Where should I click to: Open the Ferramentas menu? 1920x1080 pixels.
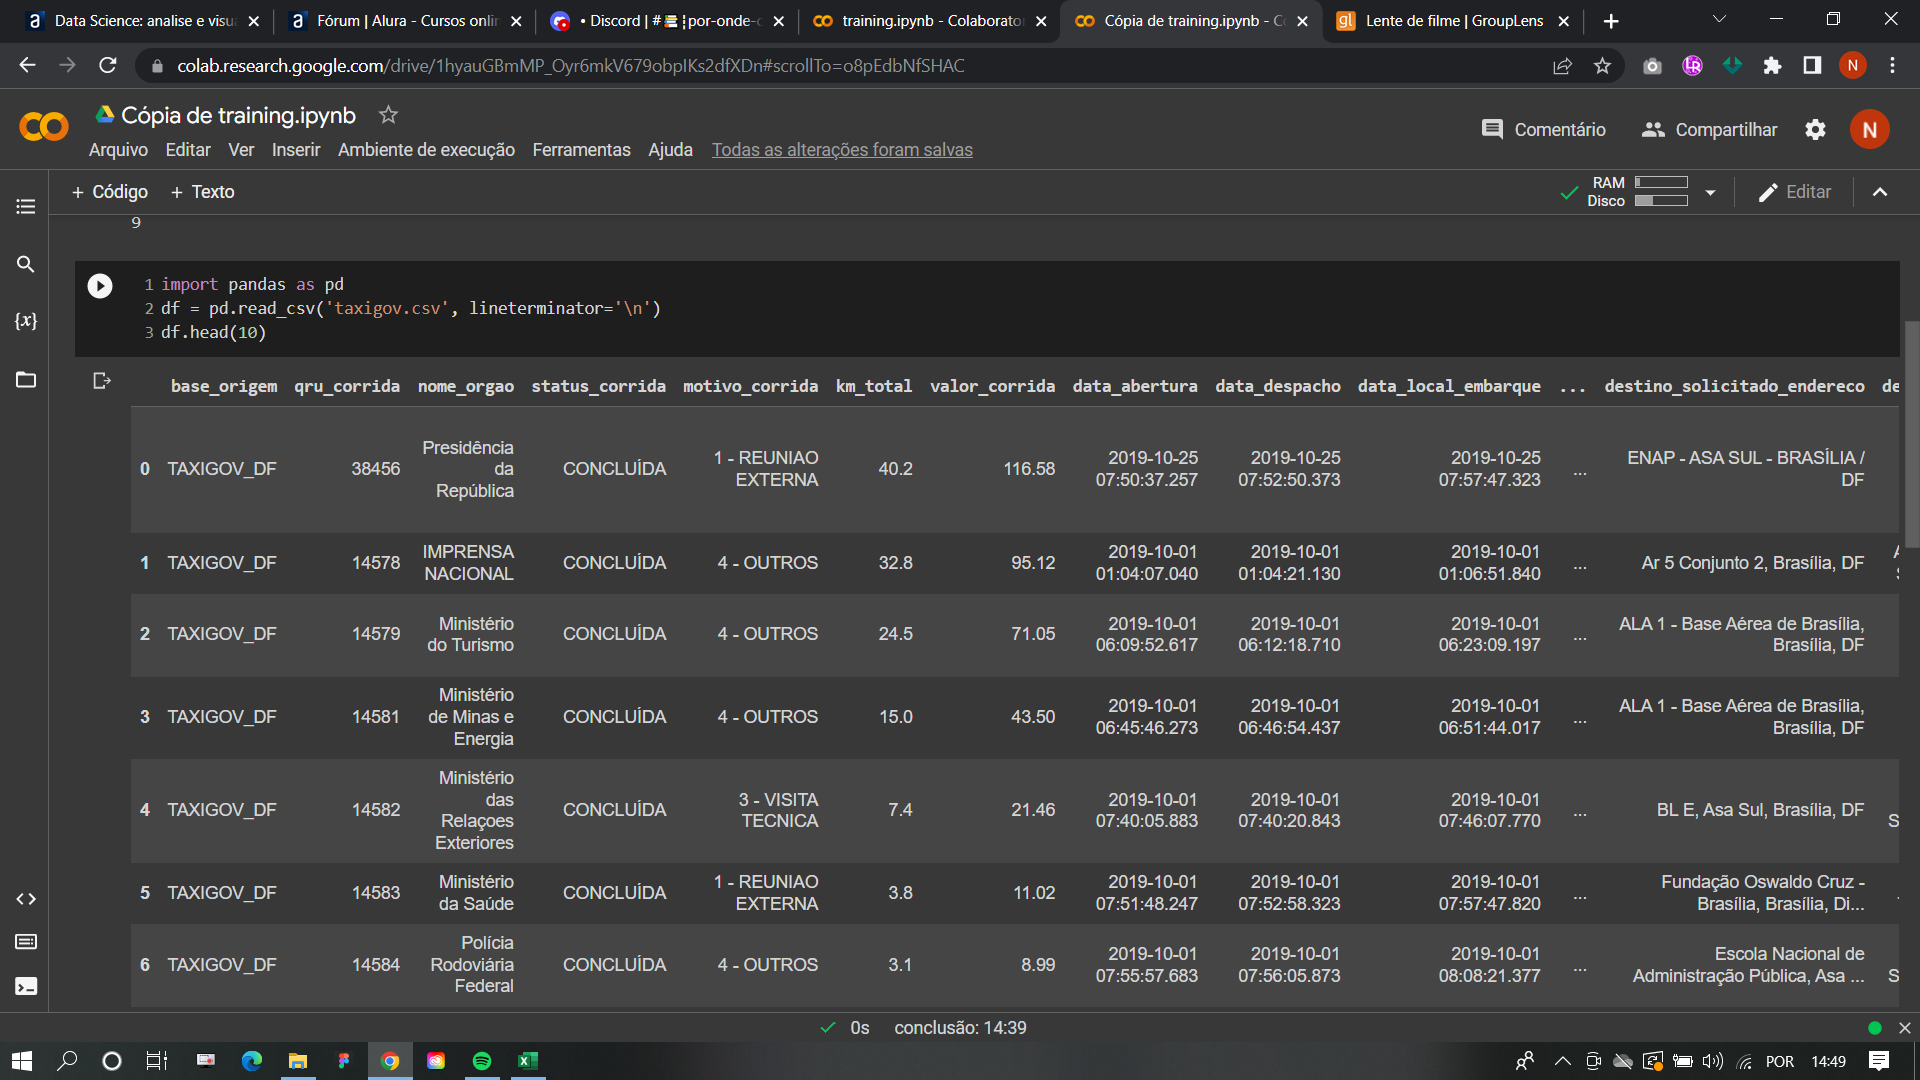(x=581, y=150)
